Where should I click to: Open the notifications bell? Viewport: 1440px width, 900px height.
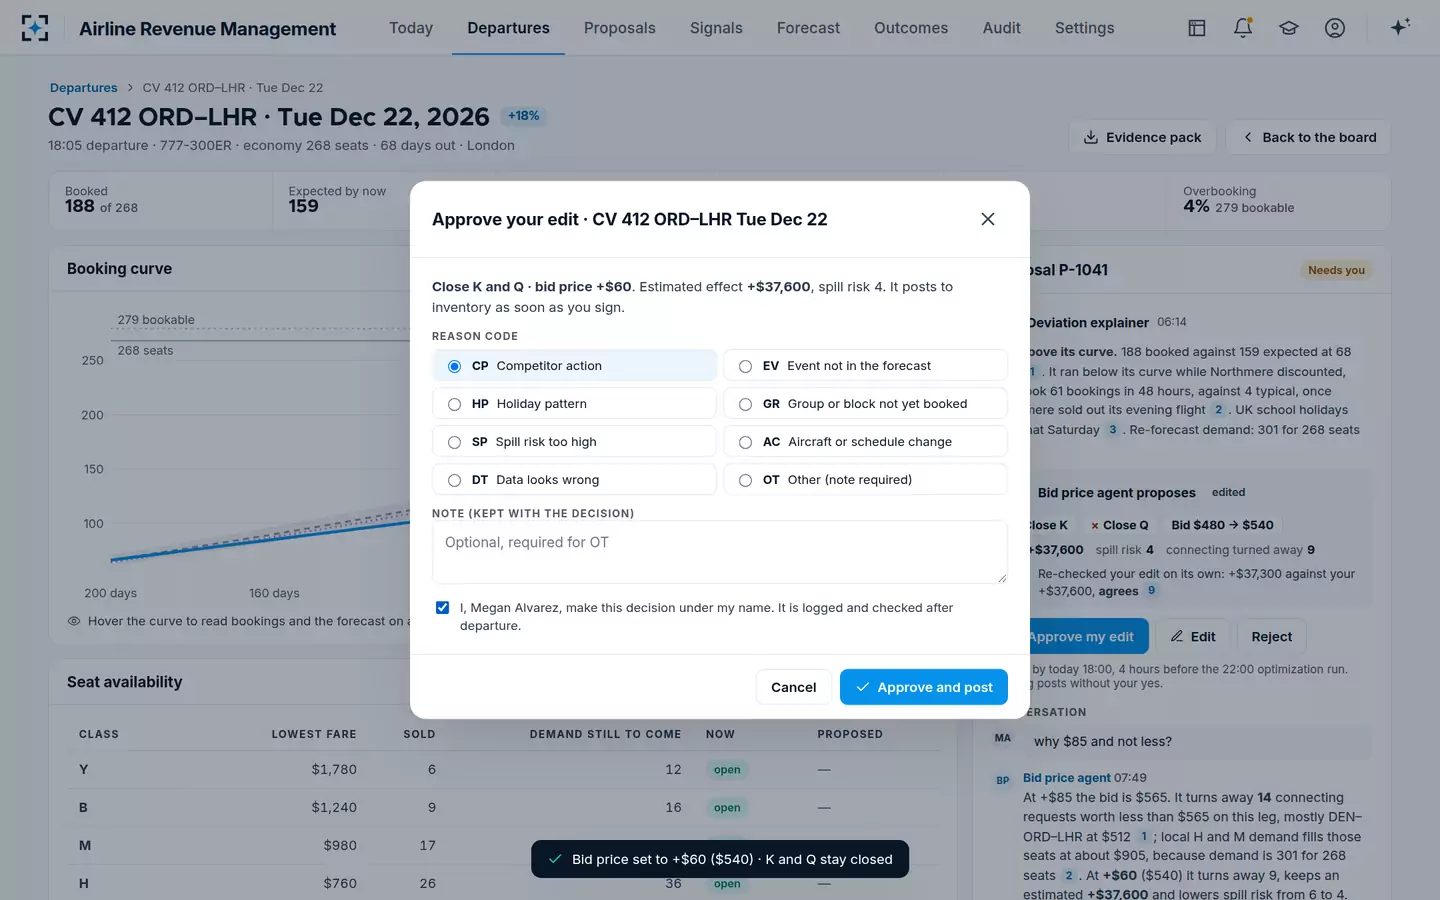[x=1243, y=28]
